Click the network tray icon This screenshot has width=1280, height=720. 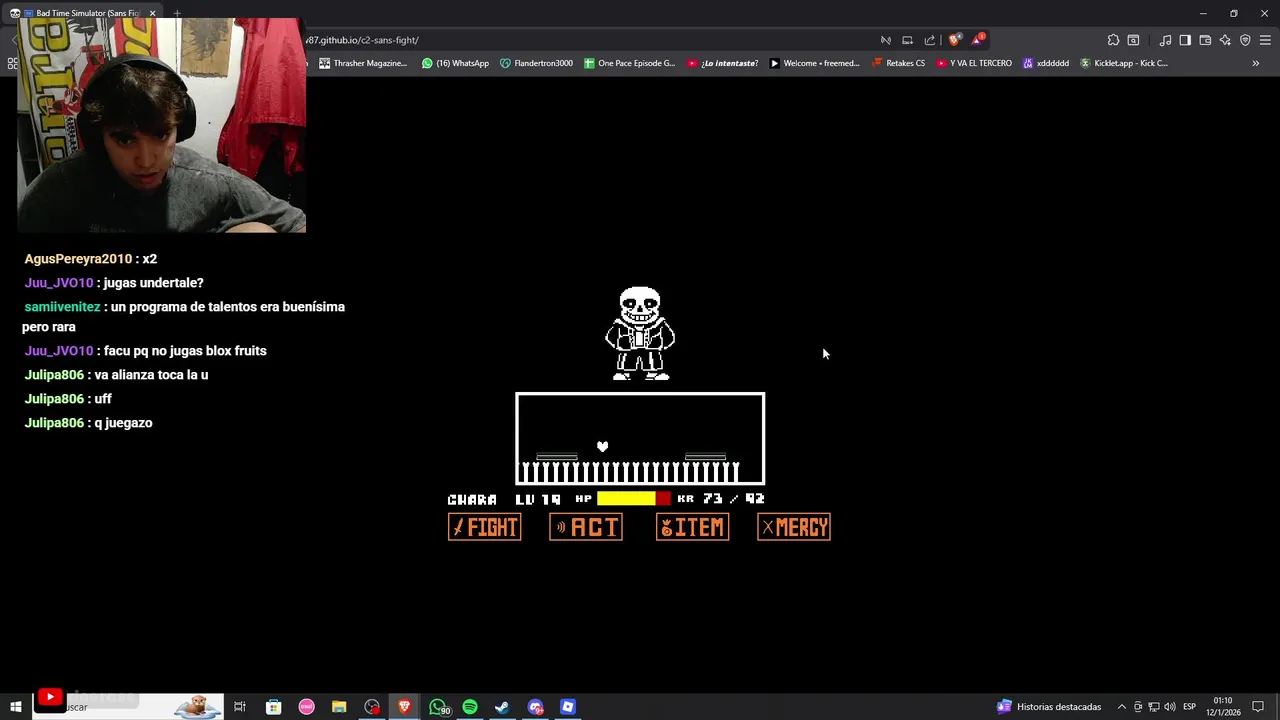click(x=1153, y=707)
